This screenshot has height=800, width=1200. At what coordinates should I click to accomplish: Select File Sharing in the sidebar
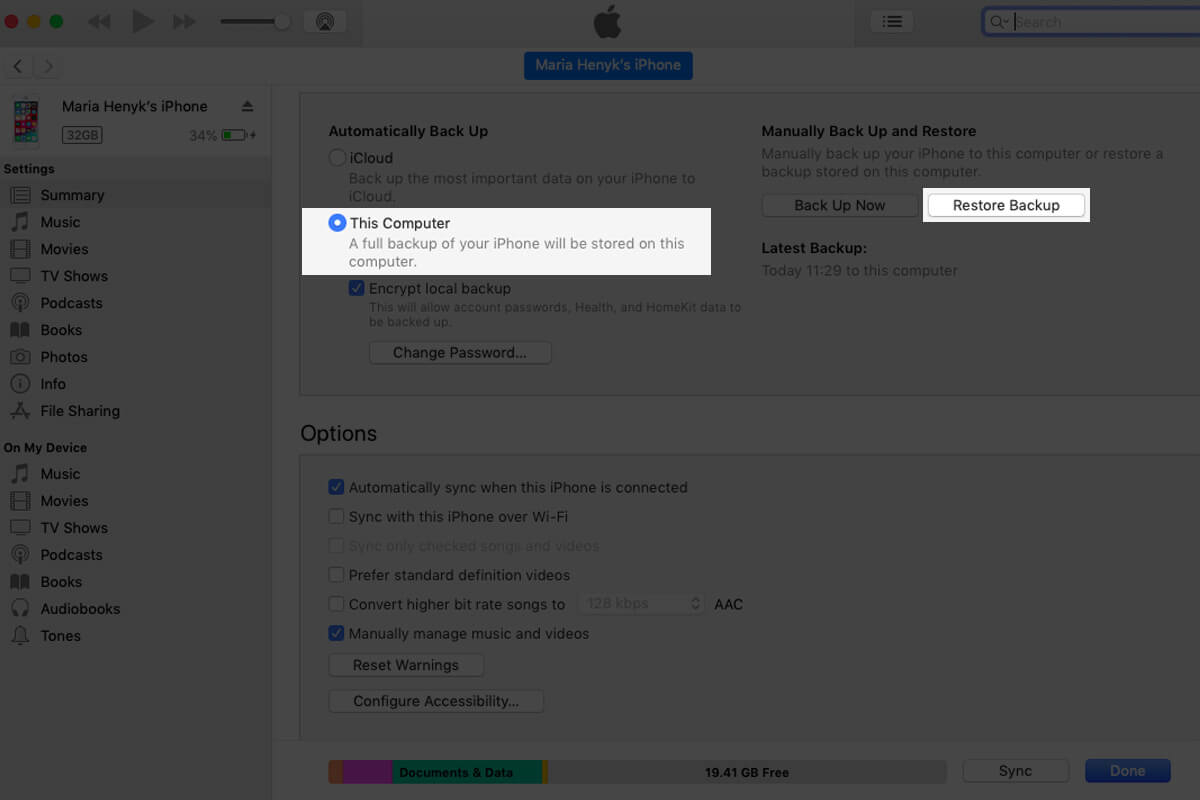[79, 411]
